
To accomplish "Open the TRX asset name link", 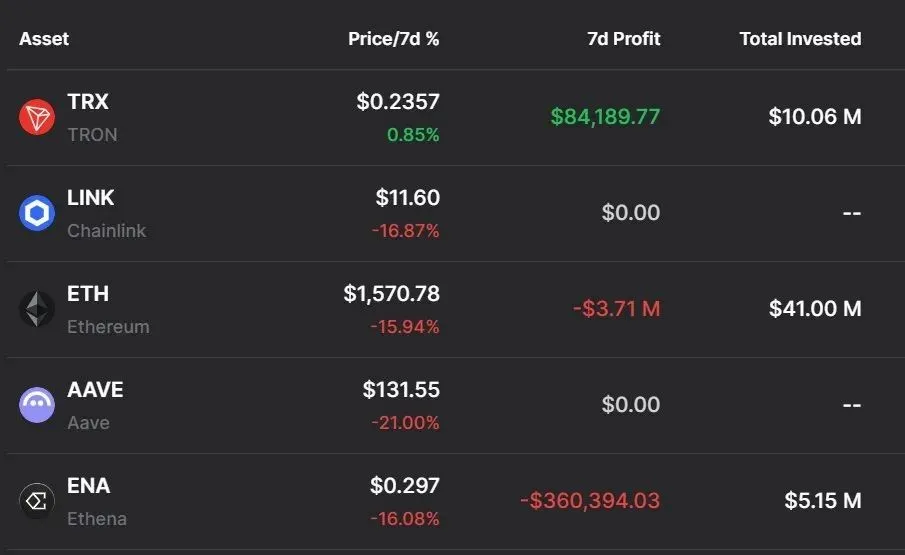I will pyautogui.click(x=88, y=102).
